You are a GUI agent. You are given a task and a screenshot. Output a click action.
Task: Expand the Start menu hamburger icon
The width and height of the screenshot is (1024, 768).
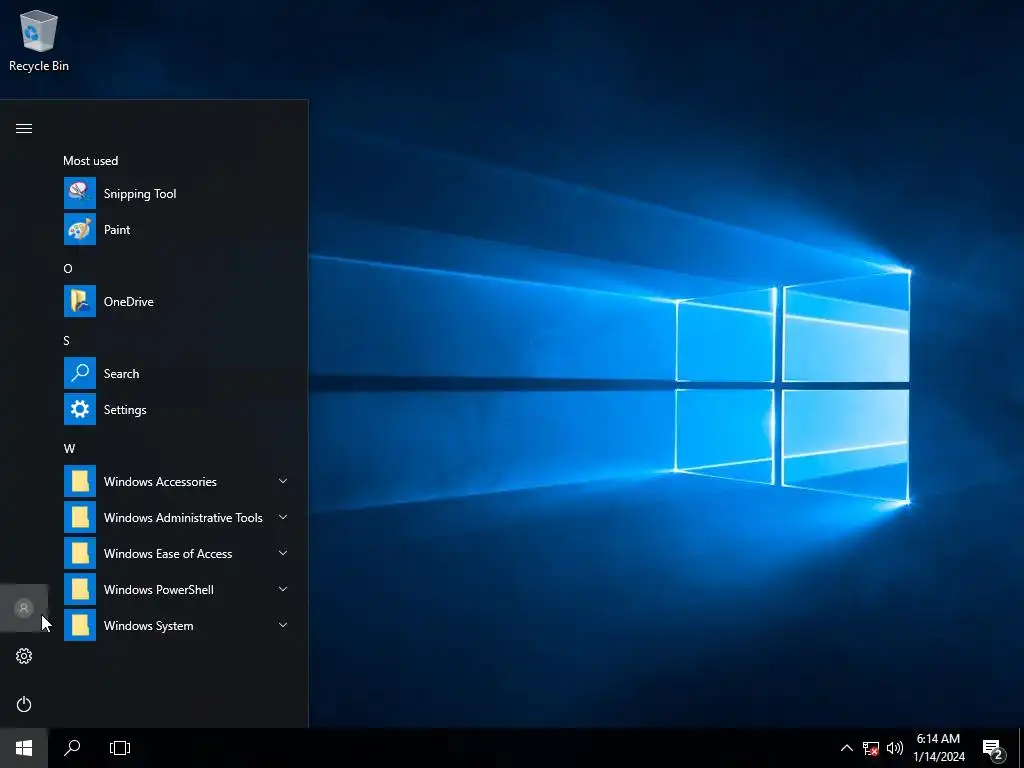24,128
